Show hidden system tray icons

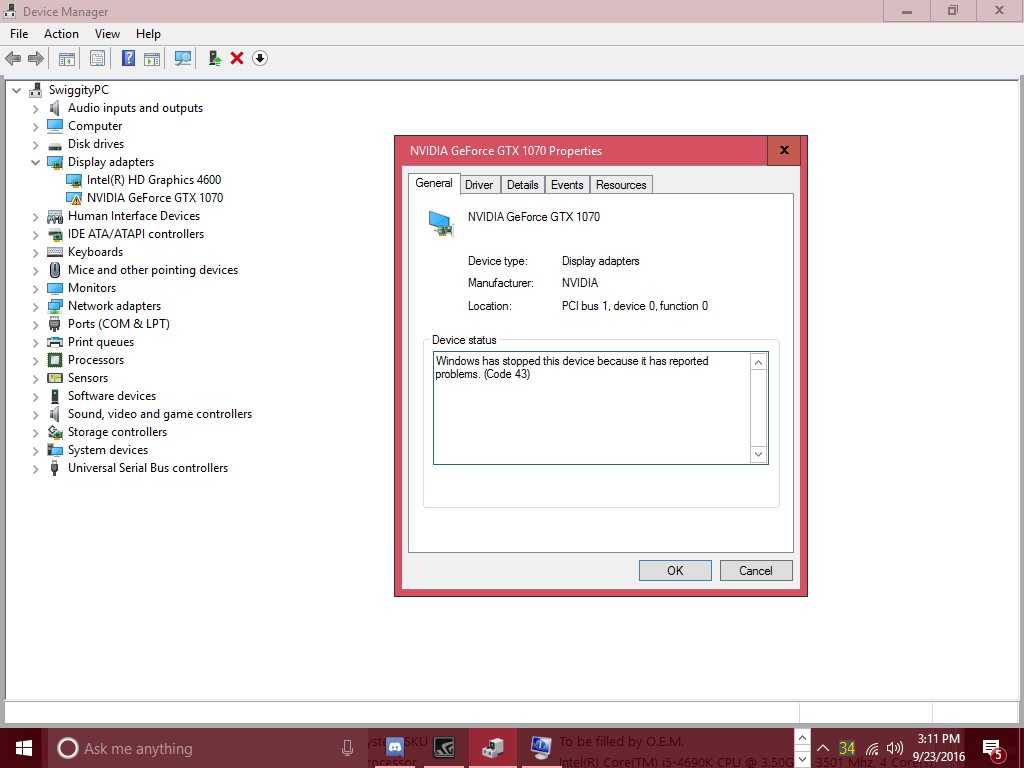823,748
